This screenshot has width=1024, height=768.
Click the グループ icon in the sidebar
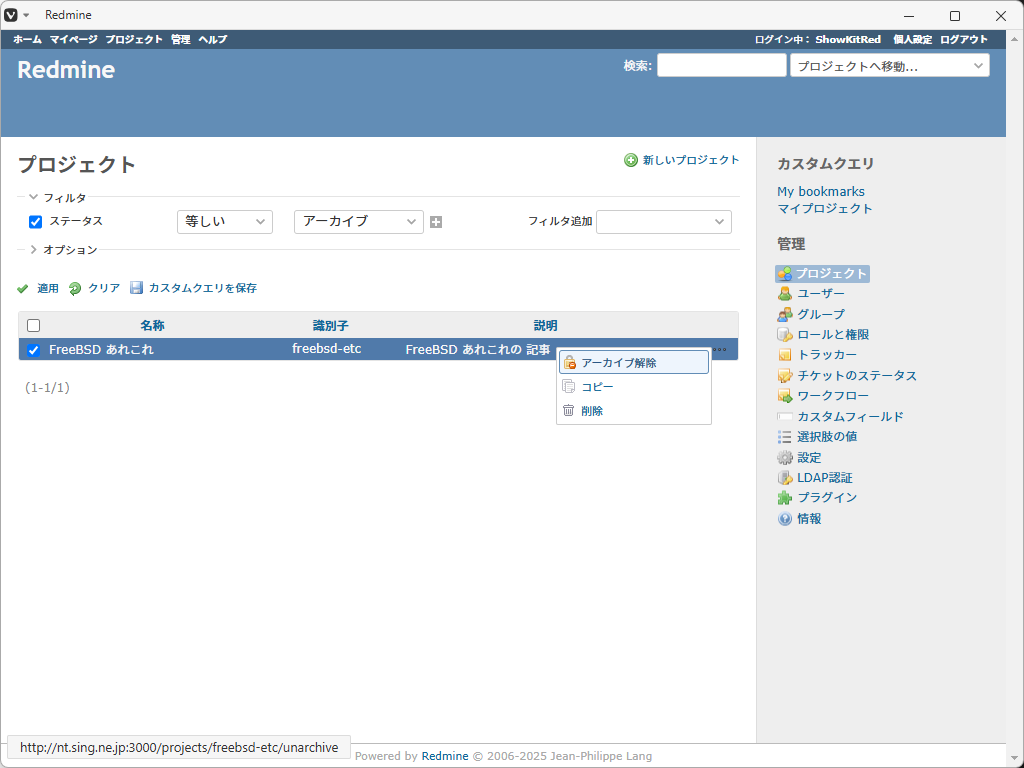click(x=784, y=315)
